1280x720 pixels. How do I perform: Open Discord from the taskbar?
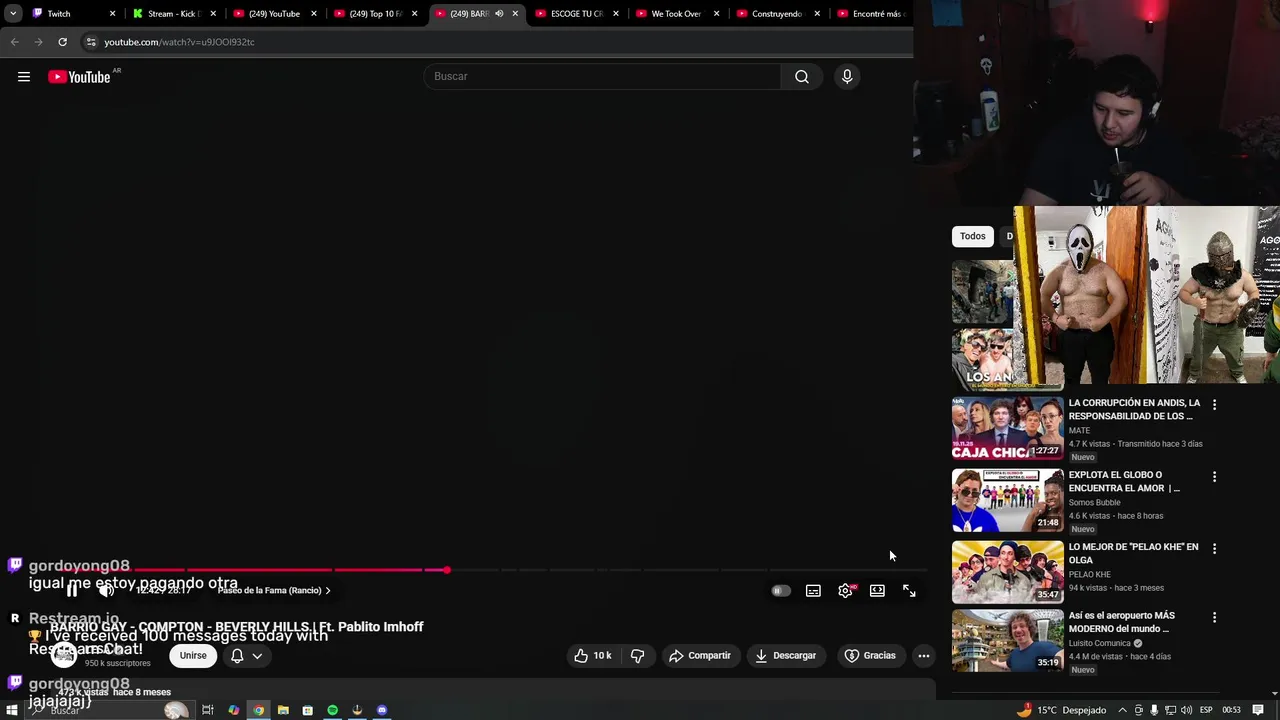pyautogui.click(x=382, y=710)
